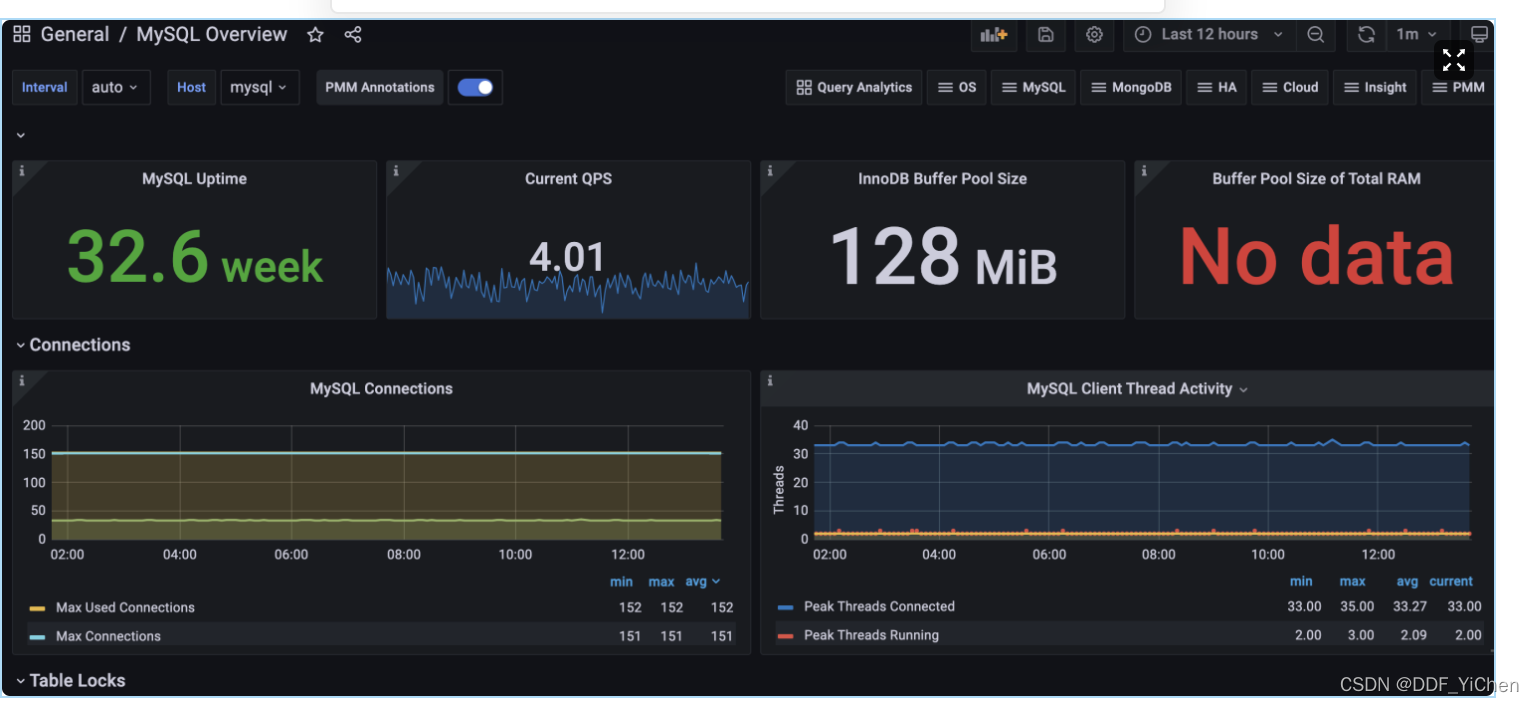Show info for InnoDB Buffer Pool Size panel
Screen dimensions: 1534x704
(769, 171)
